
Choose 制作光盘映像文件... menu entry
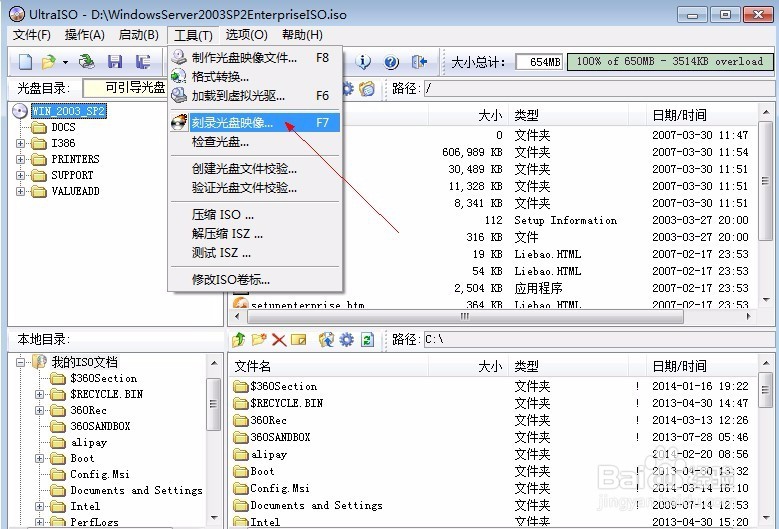tap(255, 58)
